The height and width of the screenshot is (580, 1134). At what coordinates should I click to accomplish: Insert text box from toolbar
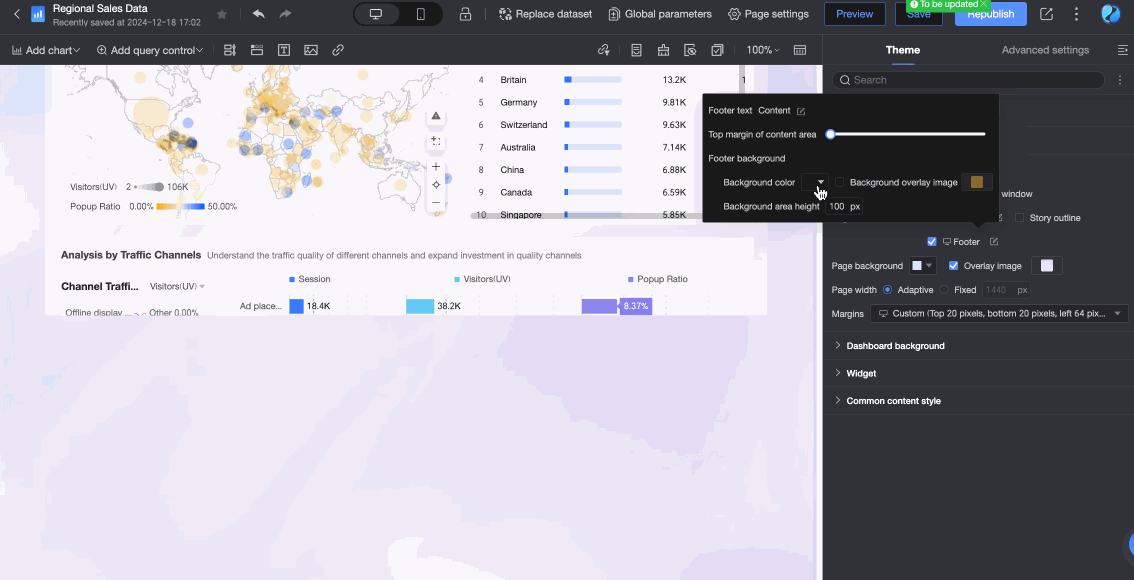[x=284, y=50]
